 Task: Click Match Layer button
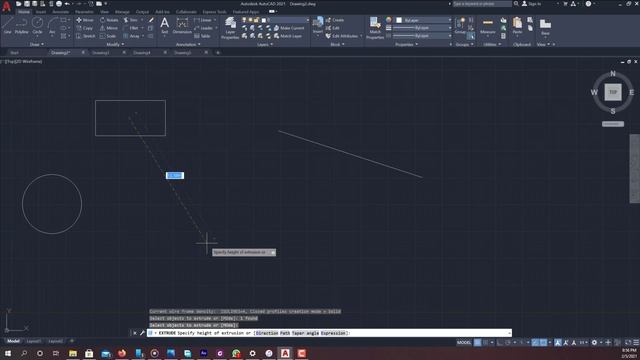(x=288, y=36)
